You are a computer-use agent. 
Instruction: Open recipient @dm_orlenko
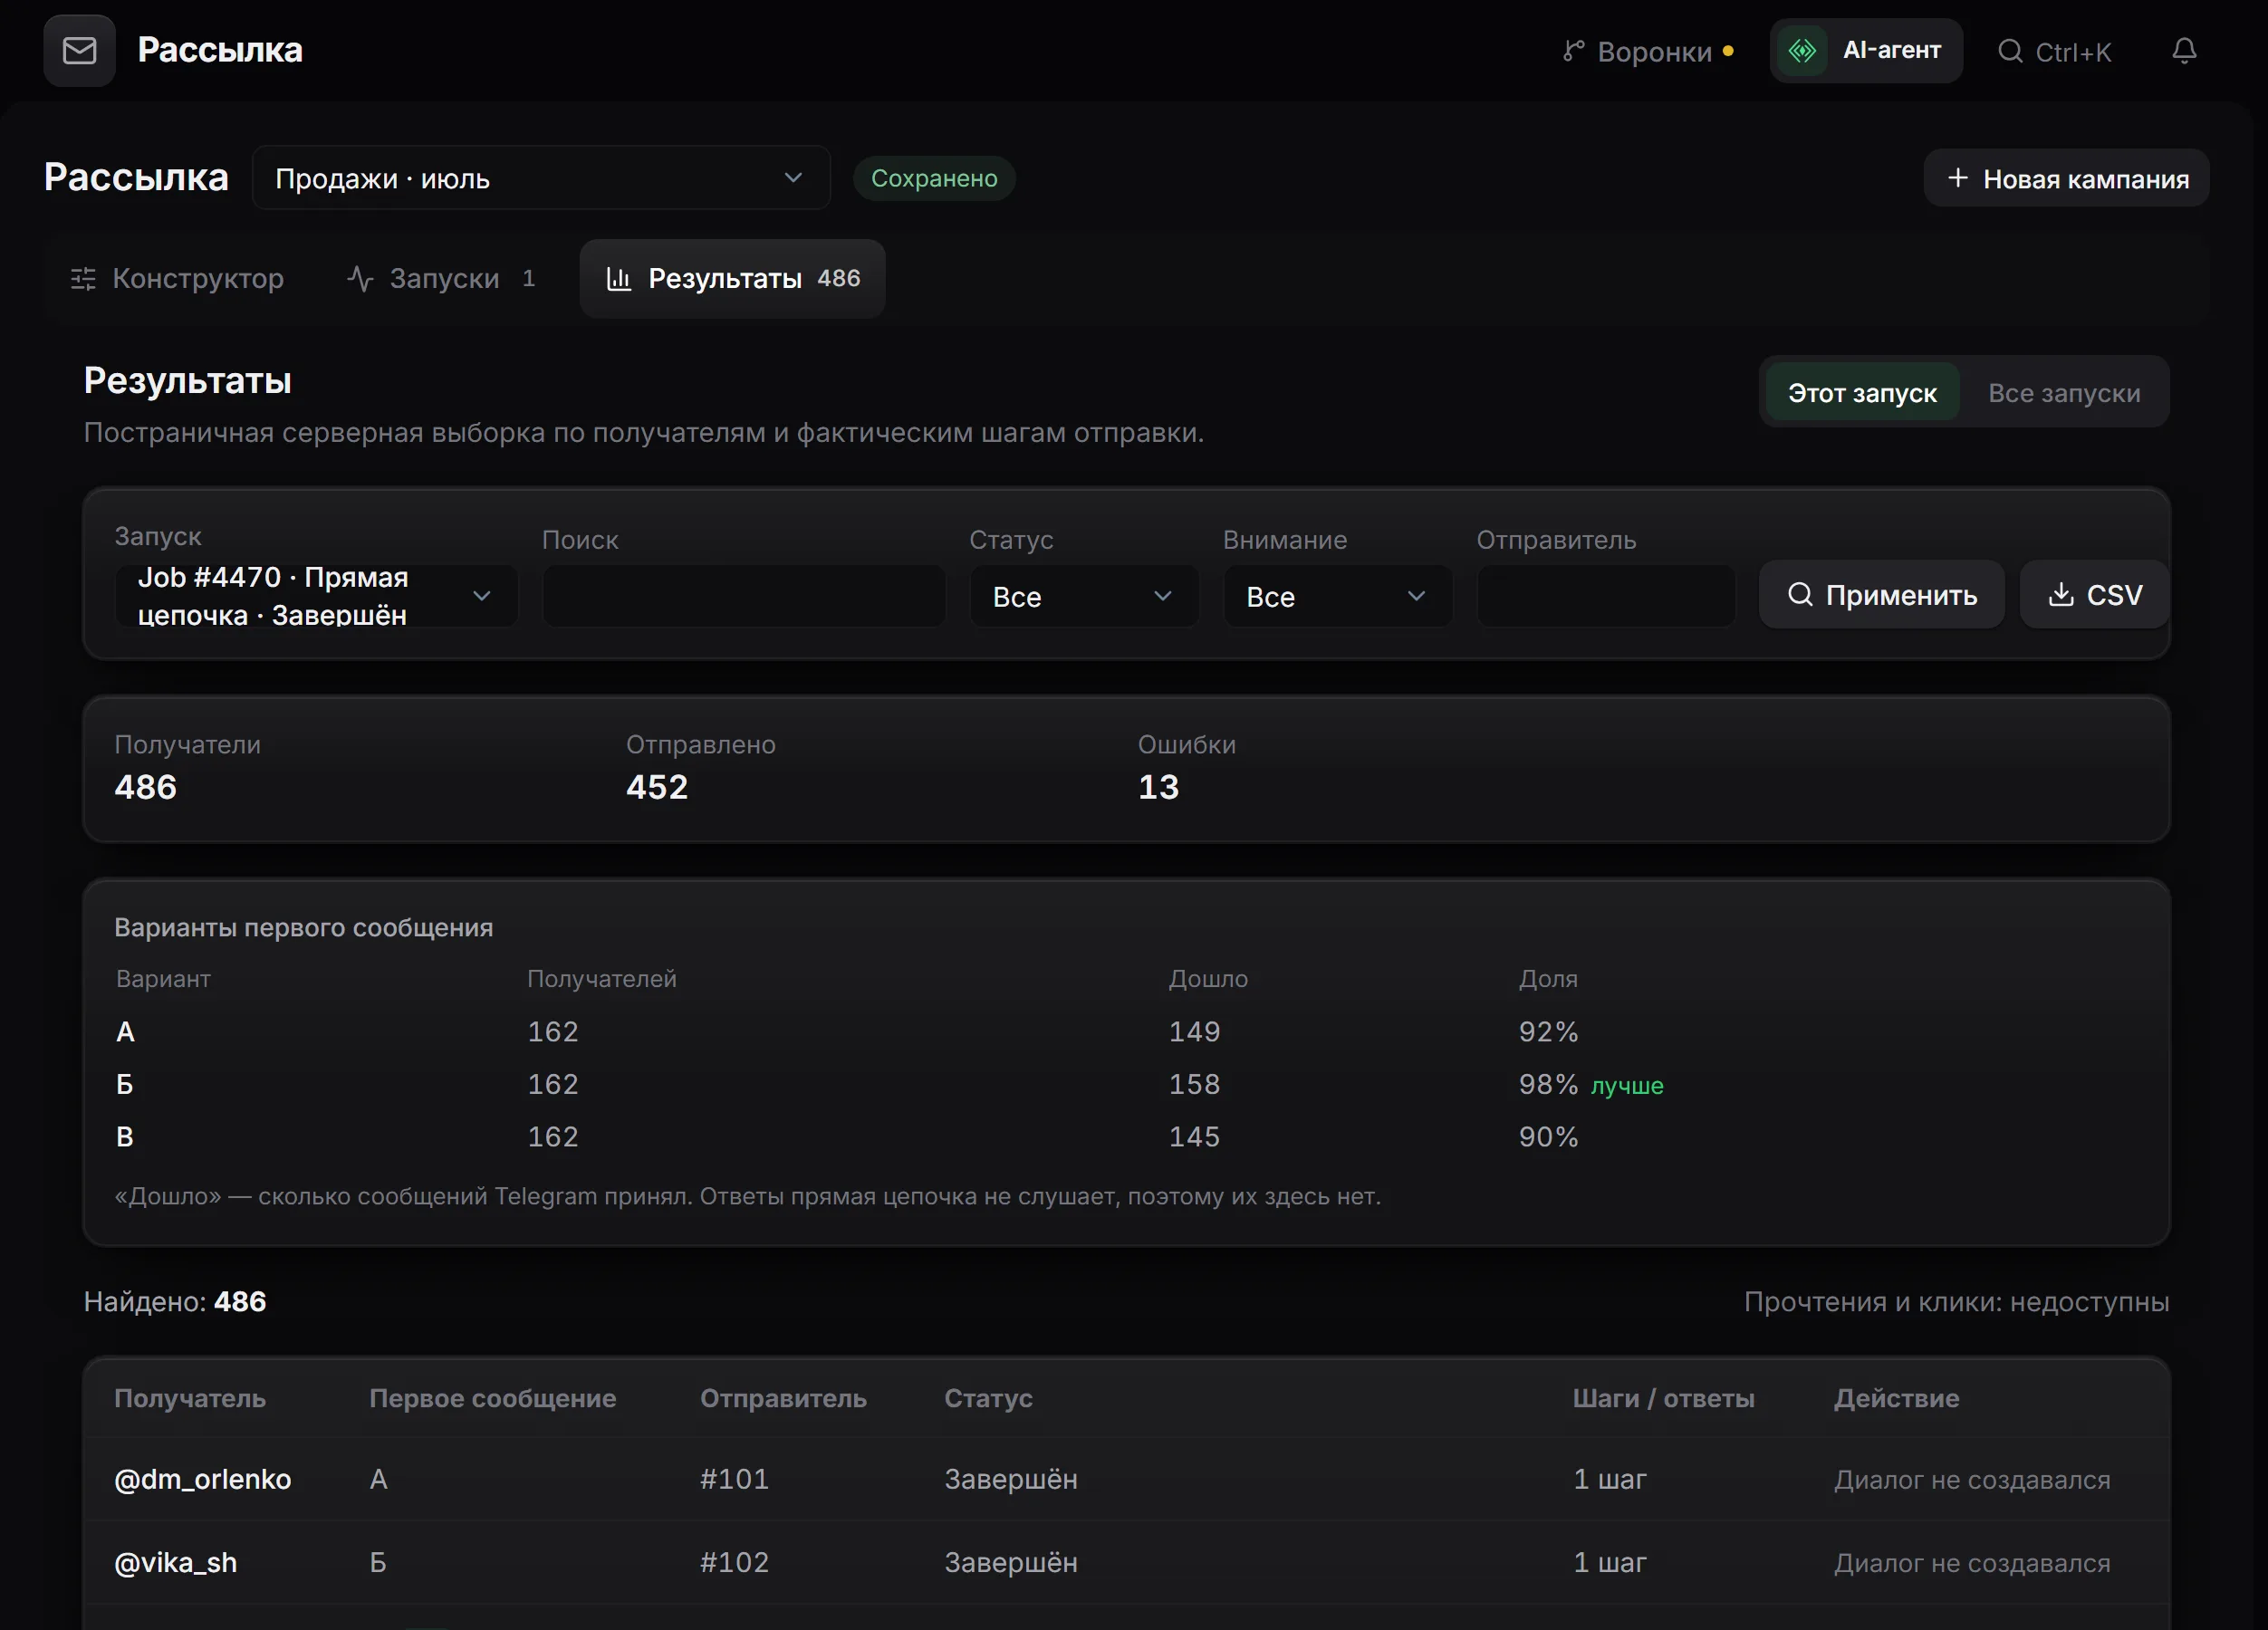point(203,1479)
